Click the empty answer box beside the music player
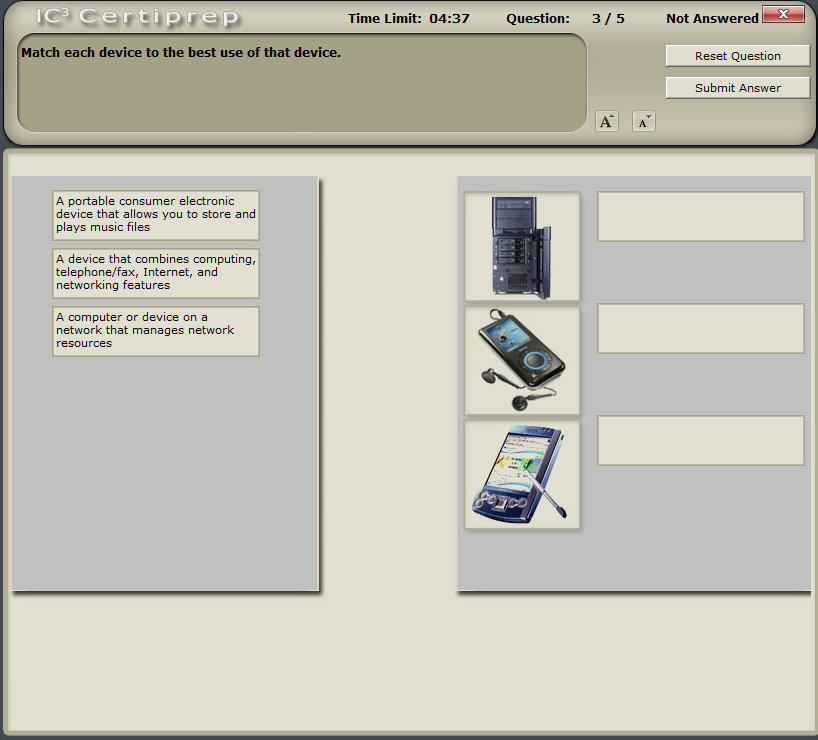The height and width of the screenshot is (740, 818). (700, 329)
